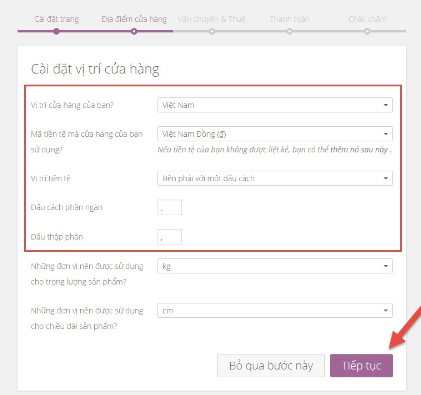
Task: Click the 'Cài đặt vị trí cửa hàng' heading
Action: [95, 69]
